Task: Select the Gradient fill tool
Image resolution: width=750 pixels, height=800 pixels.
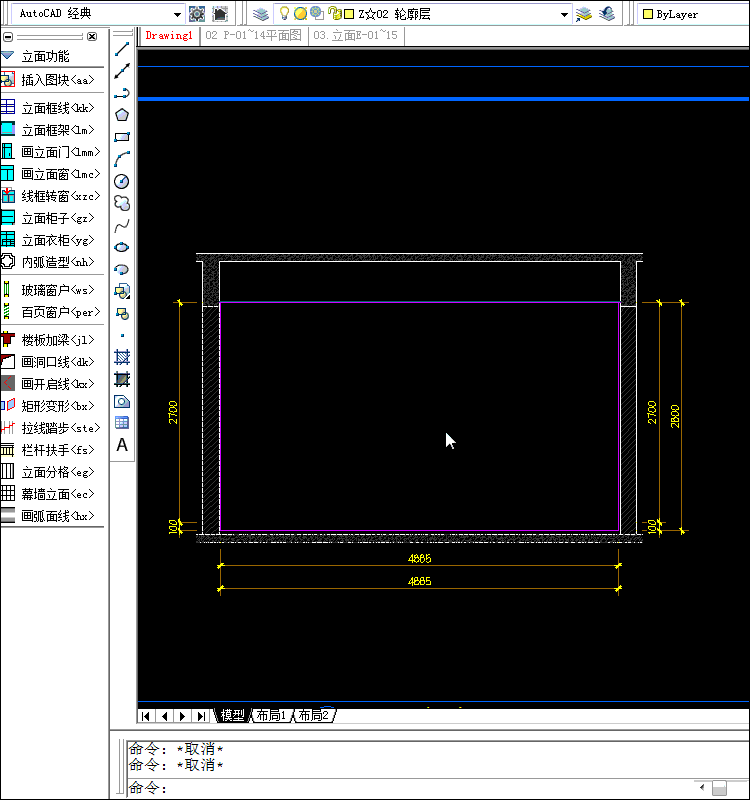Action: (x=122, y=379)
